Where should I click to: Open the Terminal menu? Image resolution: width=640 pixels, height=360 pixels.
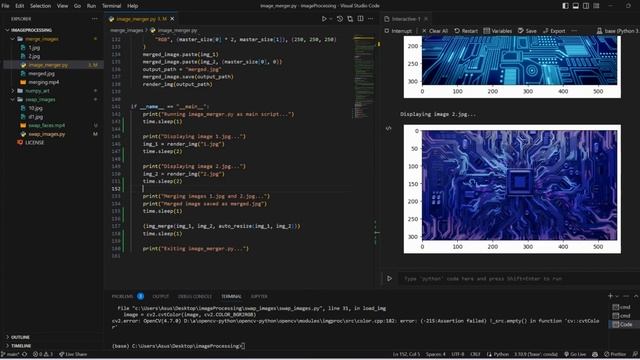pyautogui.click(x=111, y=6)
